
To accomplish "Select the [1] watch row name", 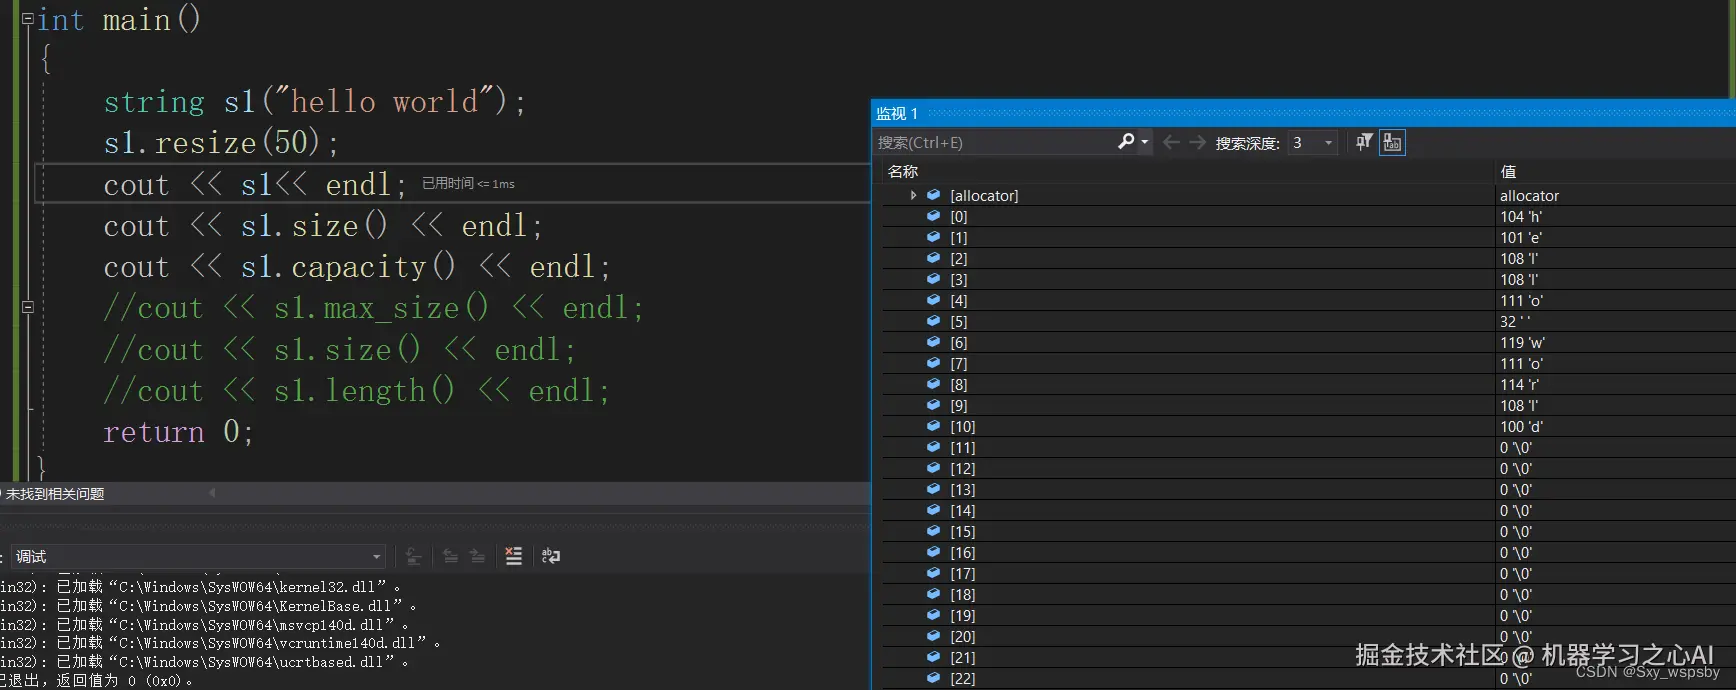I will tap(958, 237).
